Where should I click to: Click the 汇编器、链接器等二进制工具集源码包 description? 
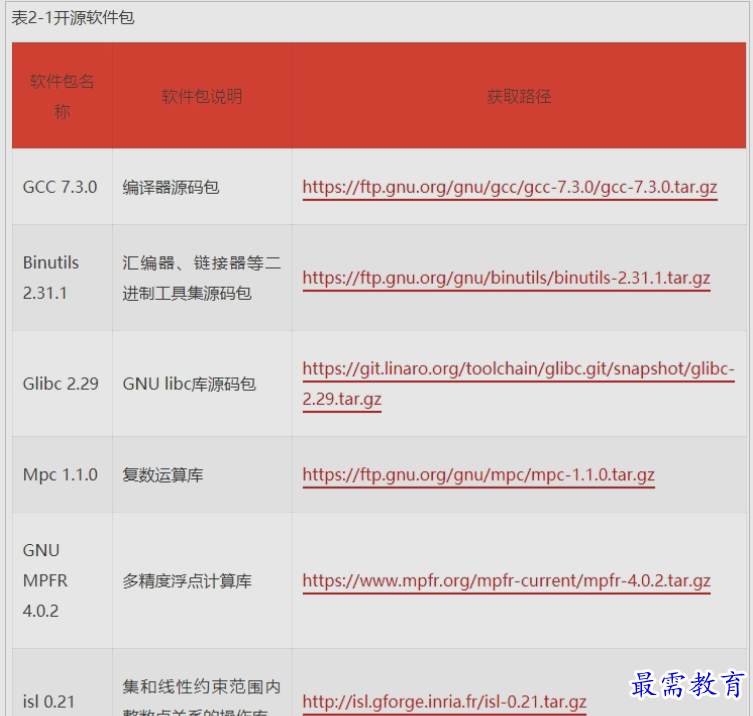click(x=202, y=278)
